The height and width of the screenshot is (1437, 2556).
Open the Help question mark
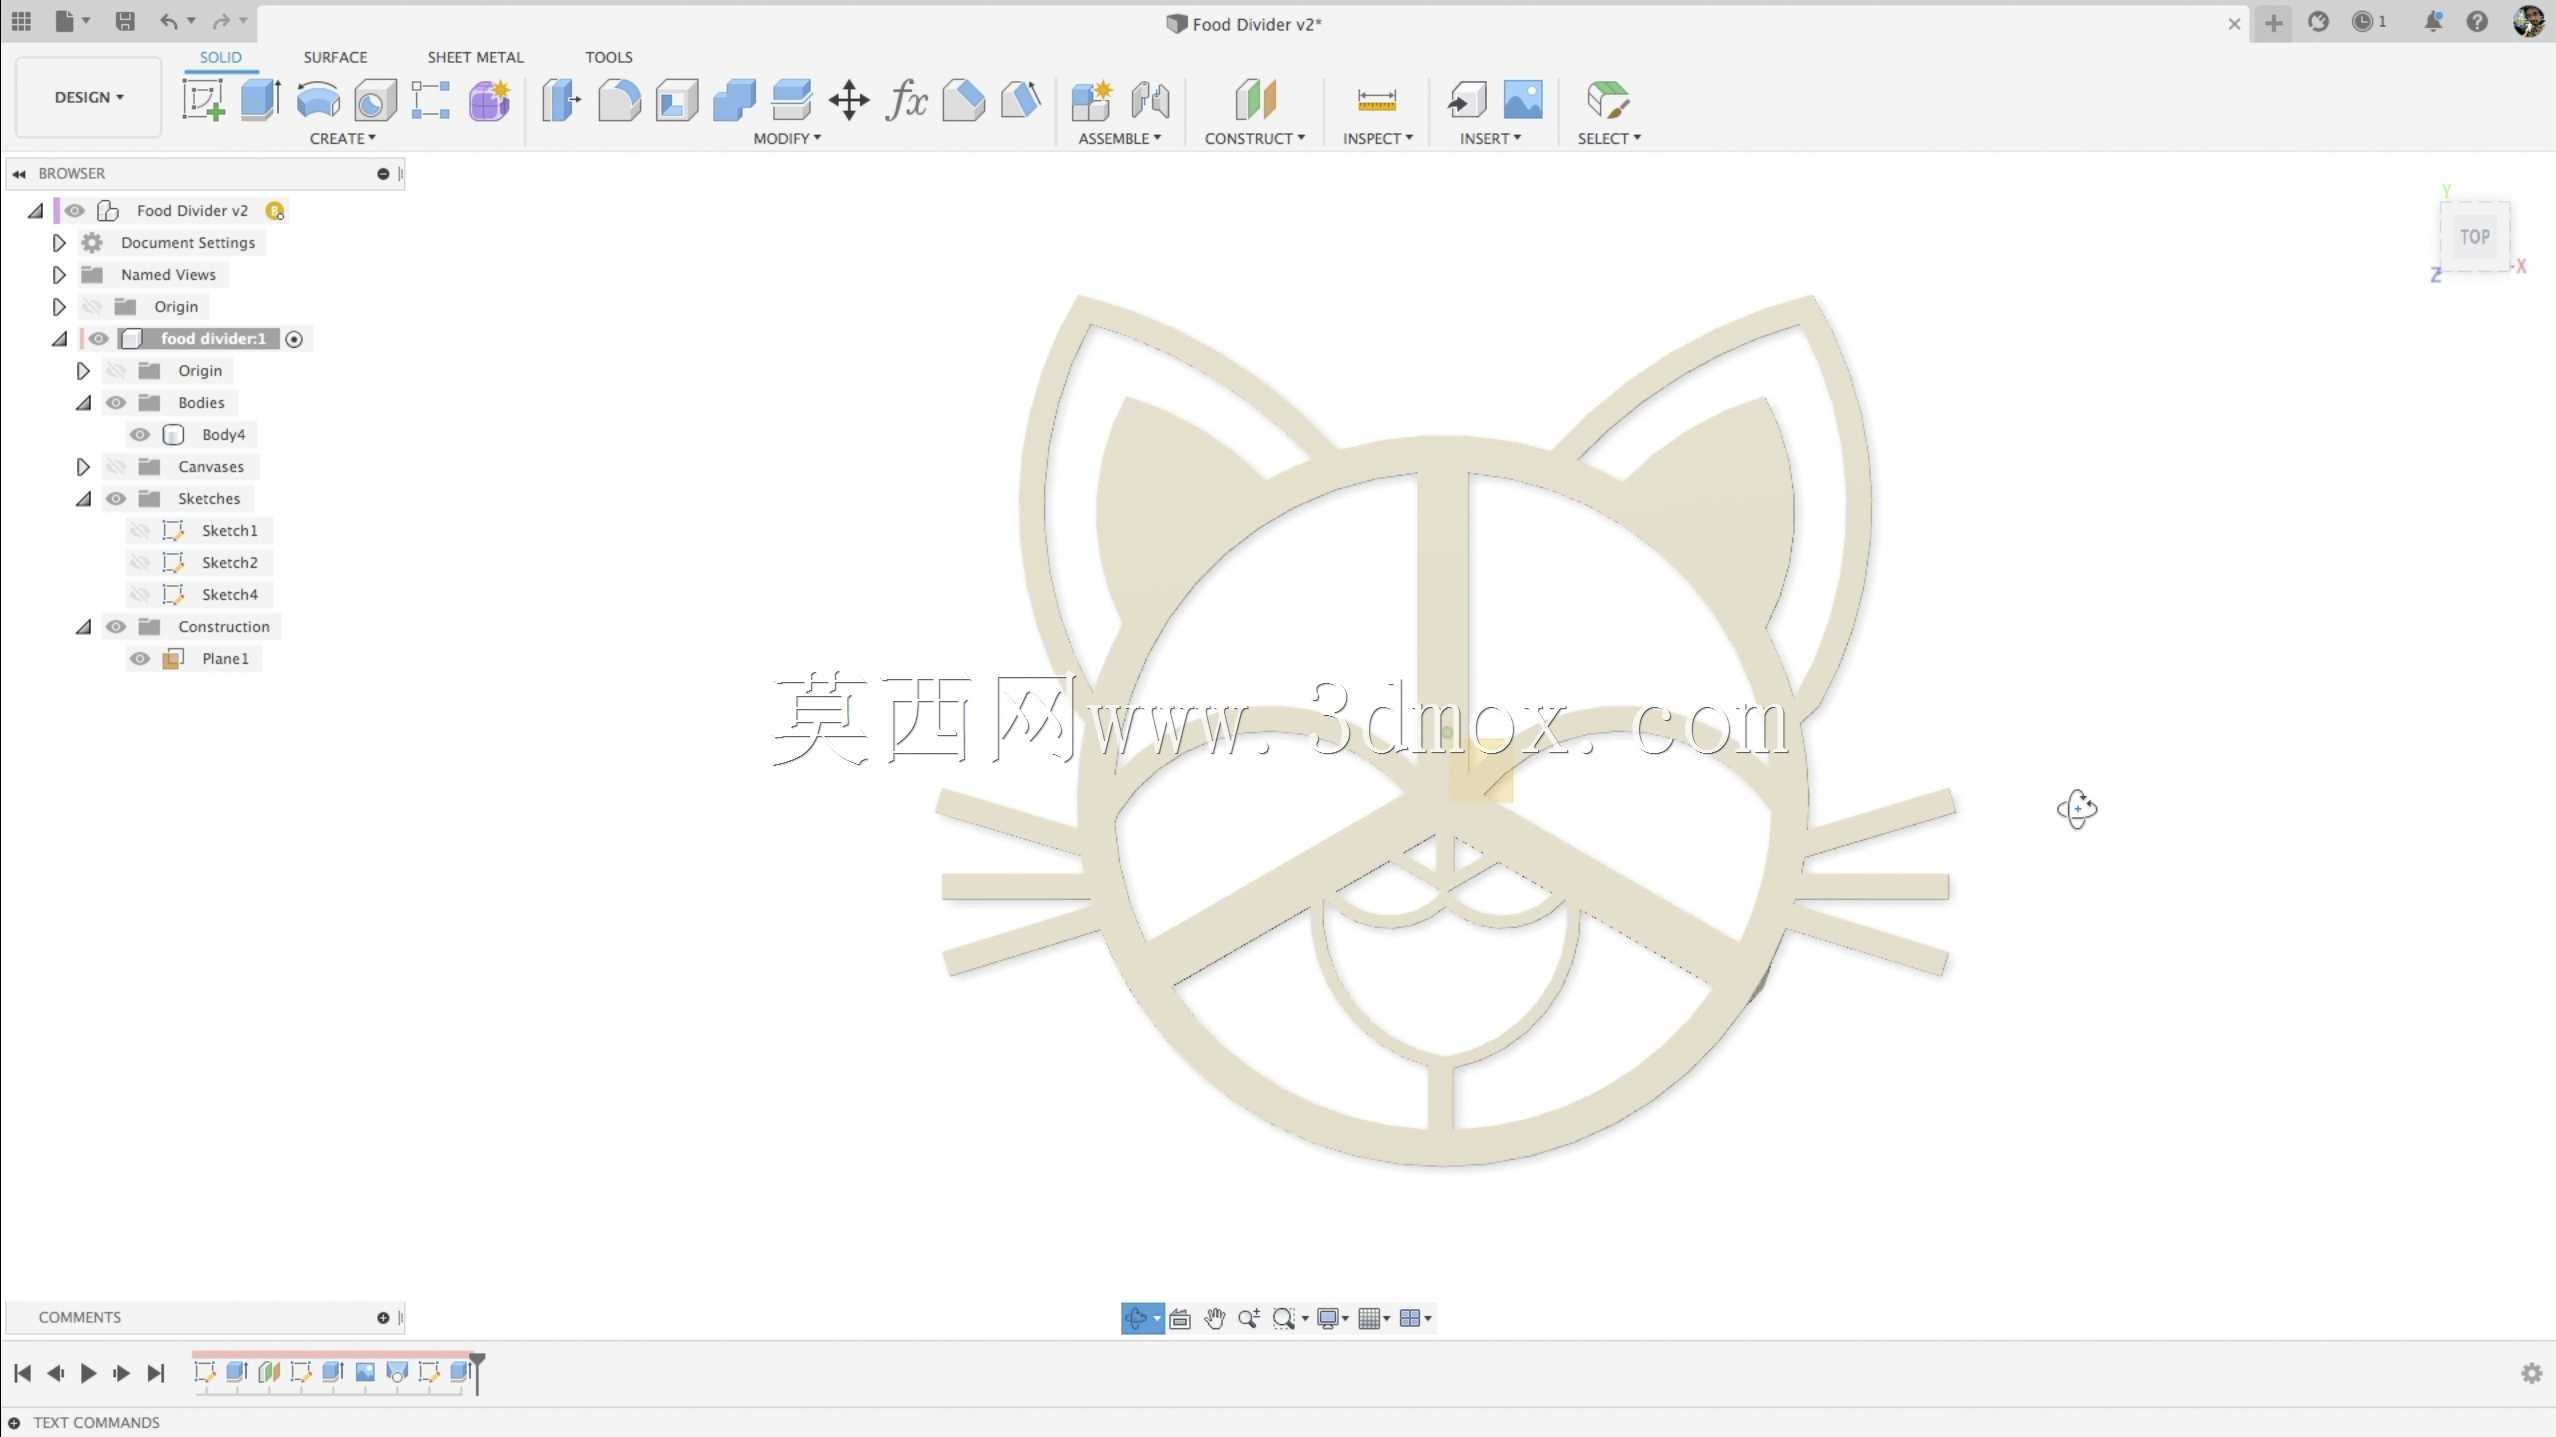2477,21
